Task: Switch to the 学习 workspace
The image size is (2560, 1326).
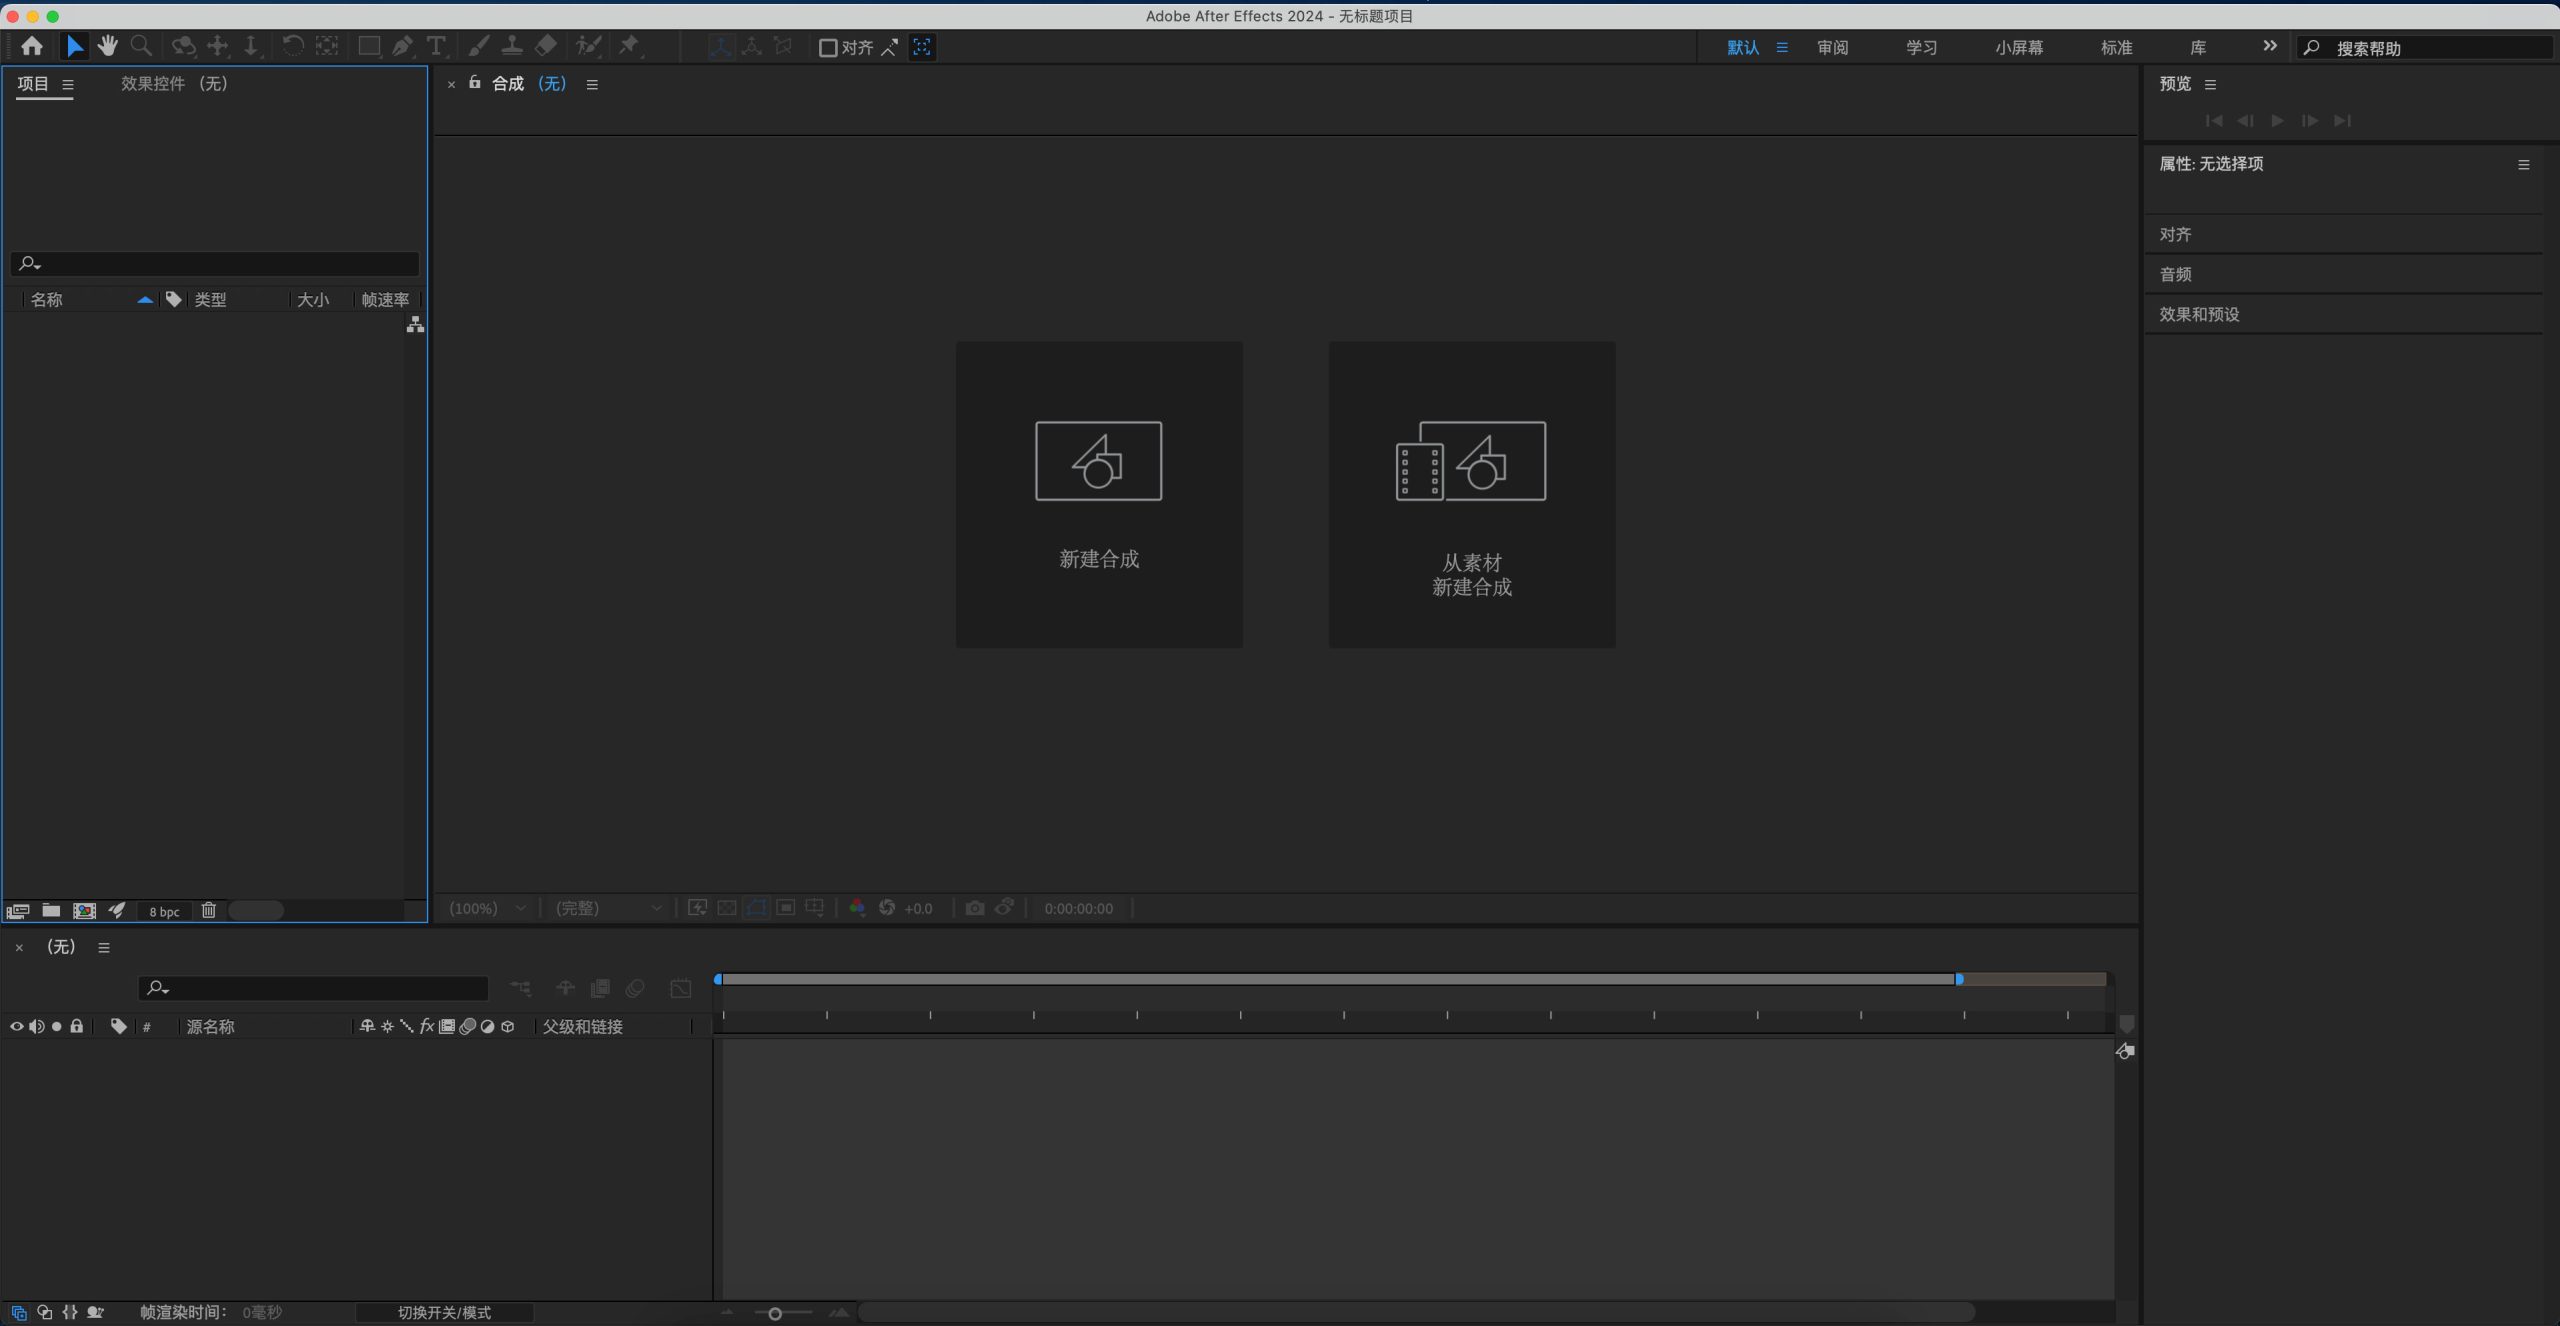Action: (1921, 47)
